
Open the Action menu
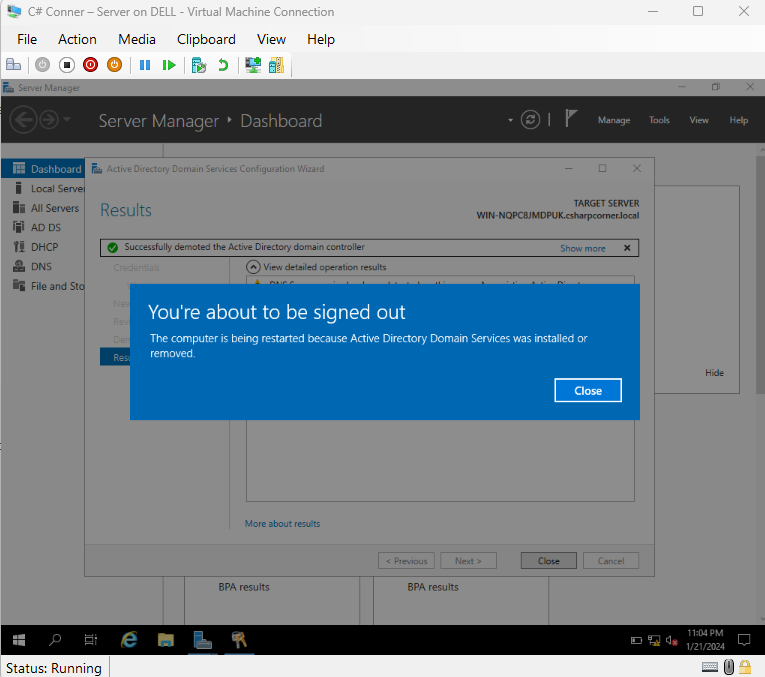coord(77,39)
